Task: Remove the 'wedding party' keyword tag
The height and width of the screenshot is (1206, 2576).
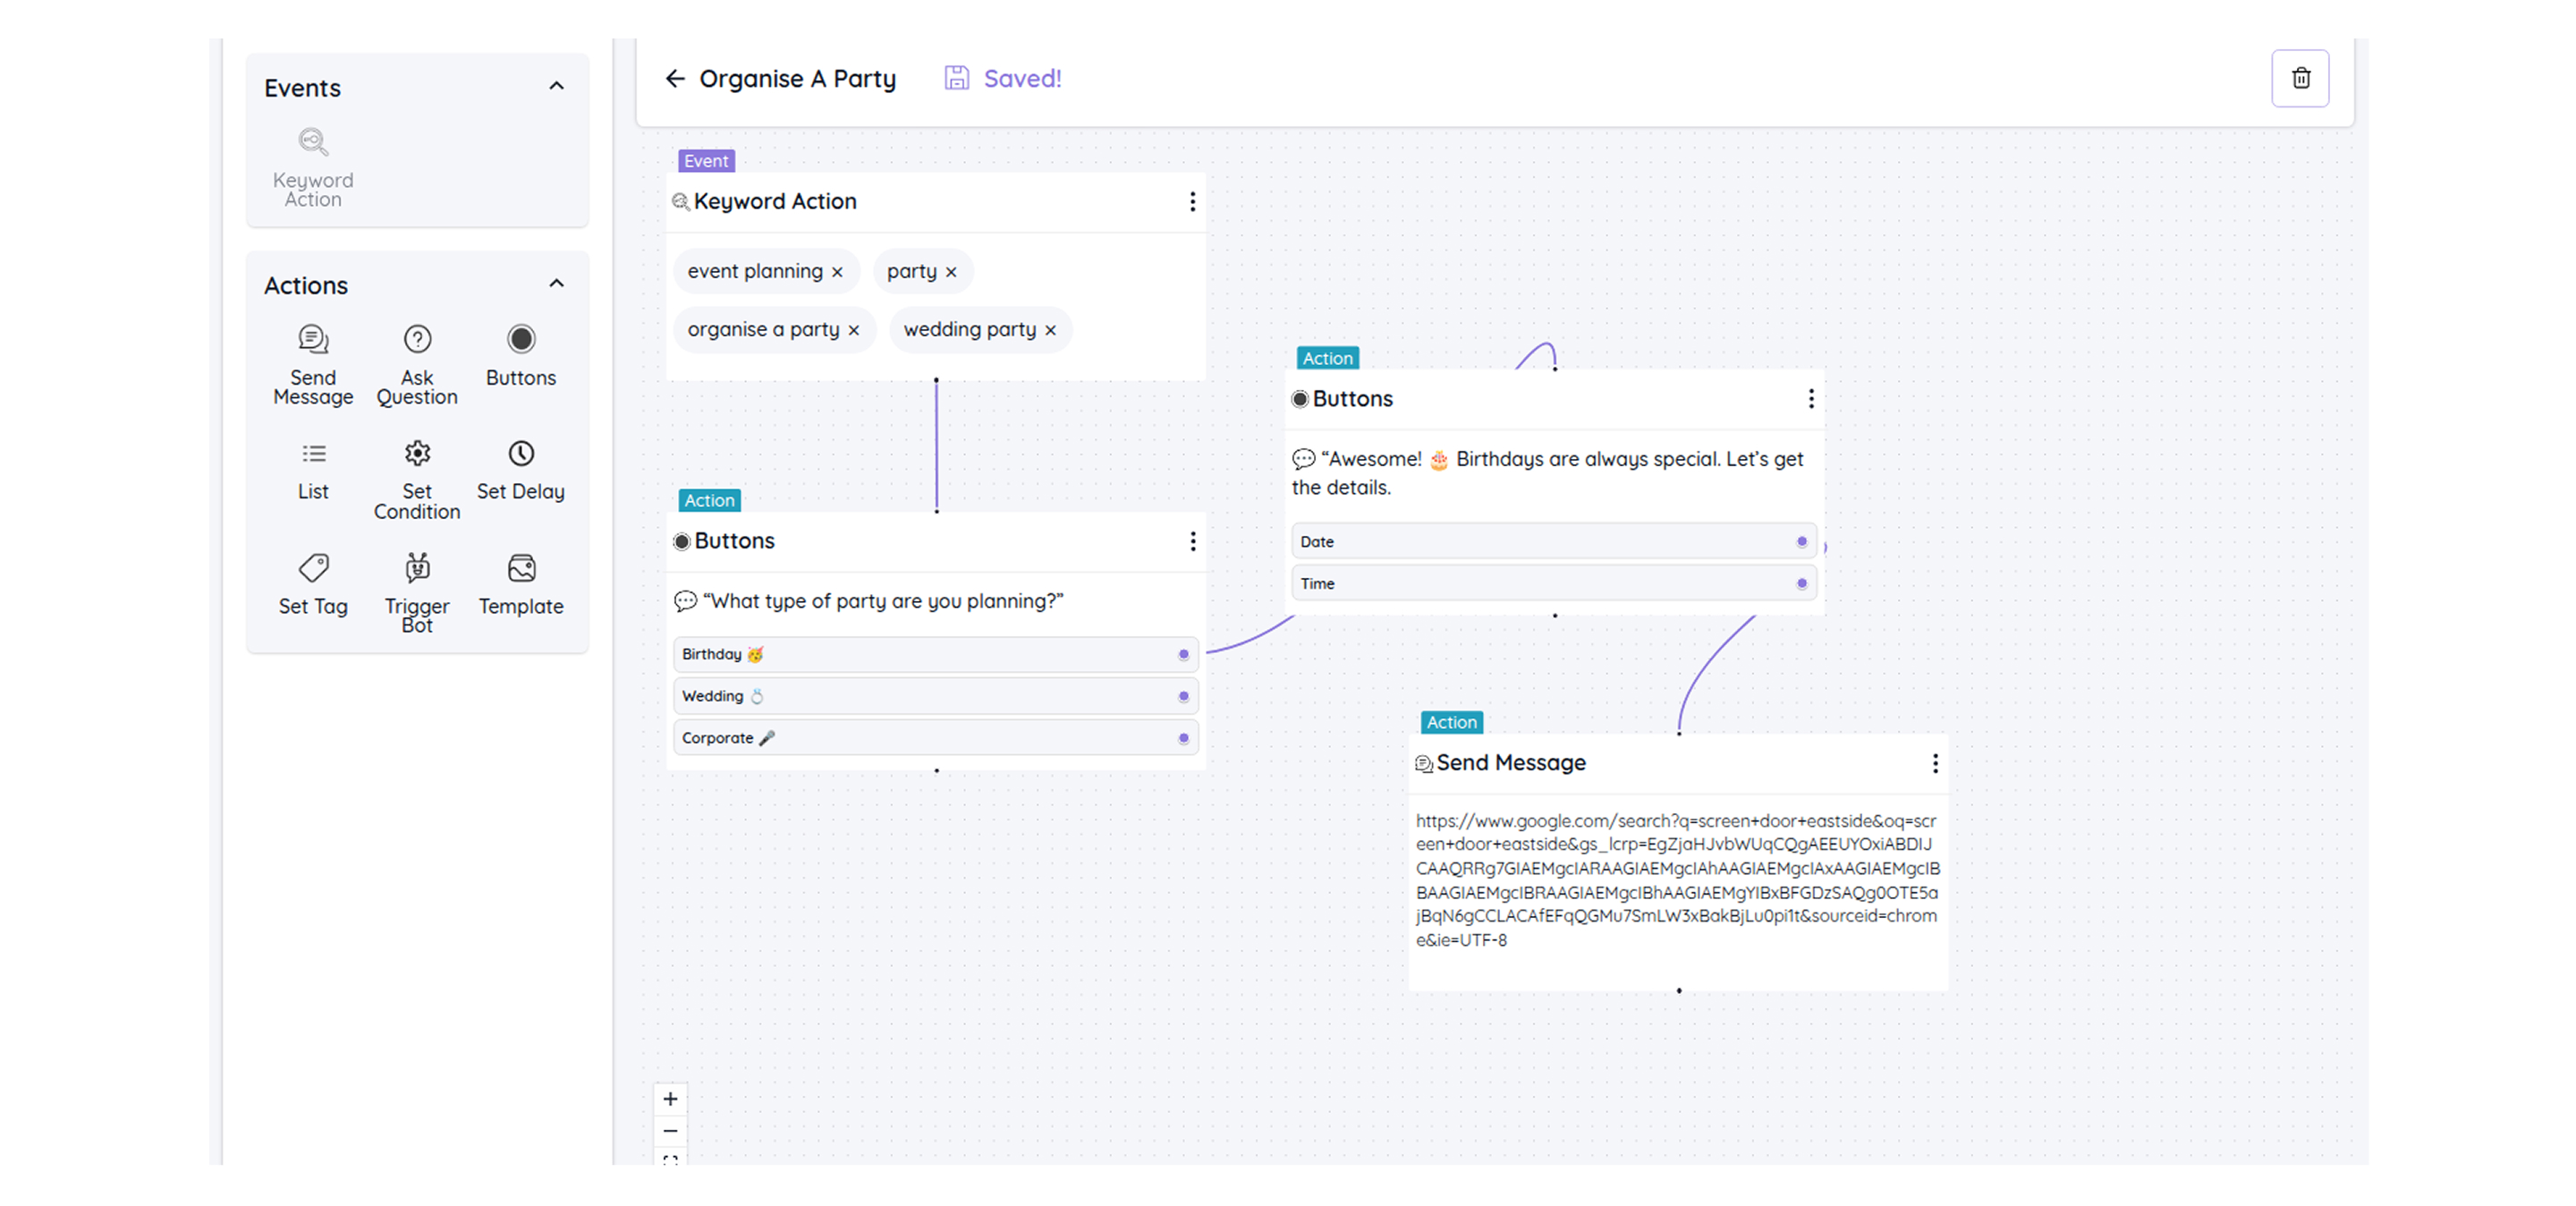Action: (x=1050, y=330)
